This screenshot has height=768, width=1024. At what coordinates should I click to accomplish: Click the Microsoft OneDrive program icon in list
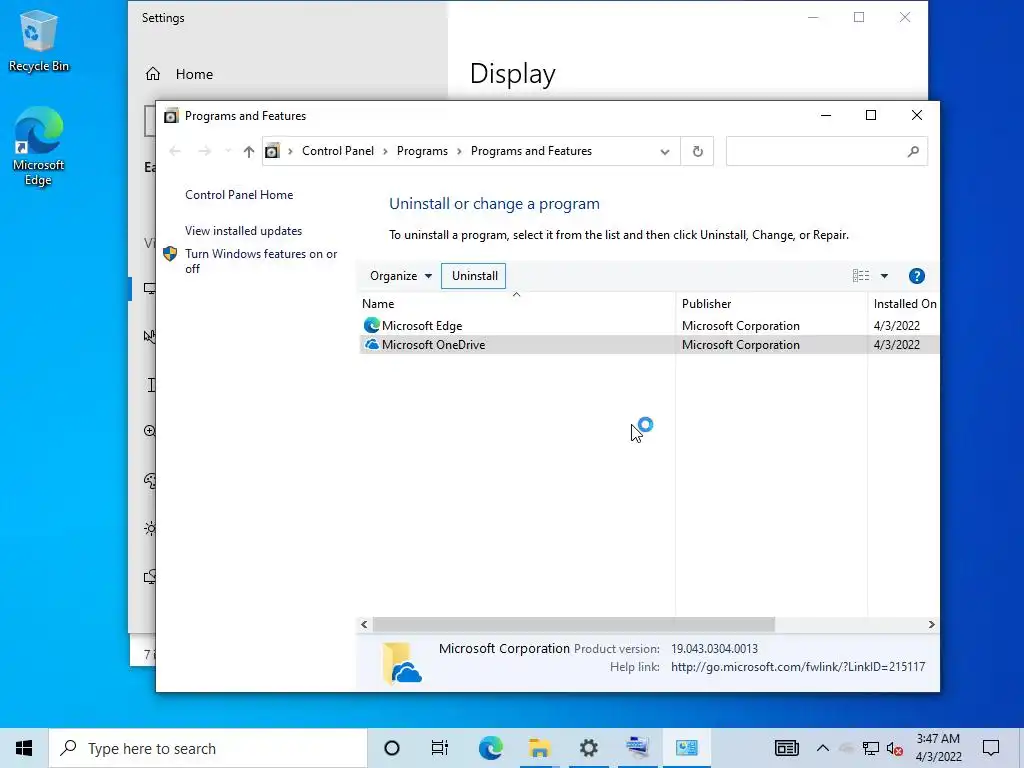[x=372, y=344]
